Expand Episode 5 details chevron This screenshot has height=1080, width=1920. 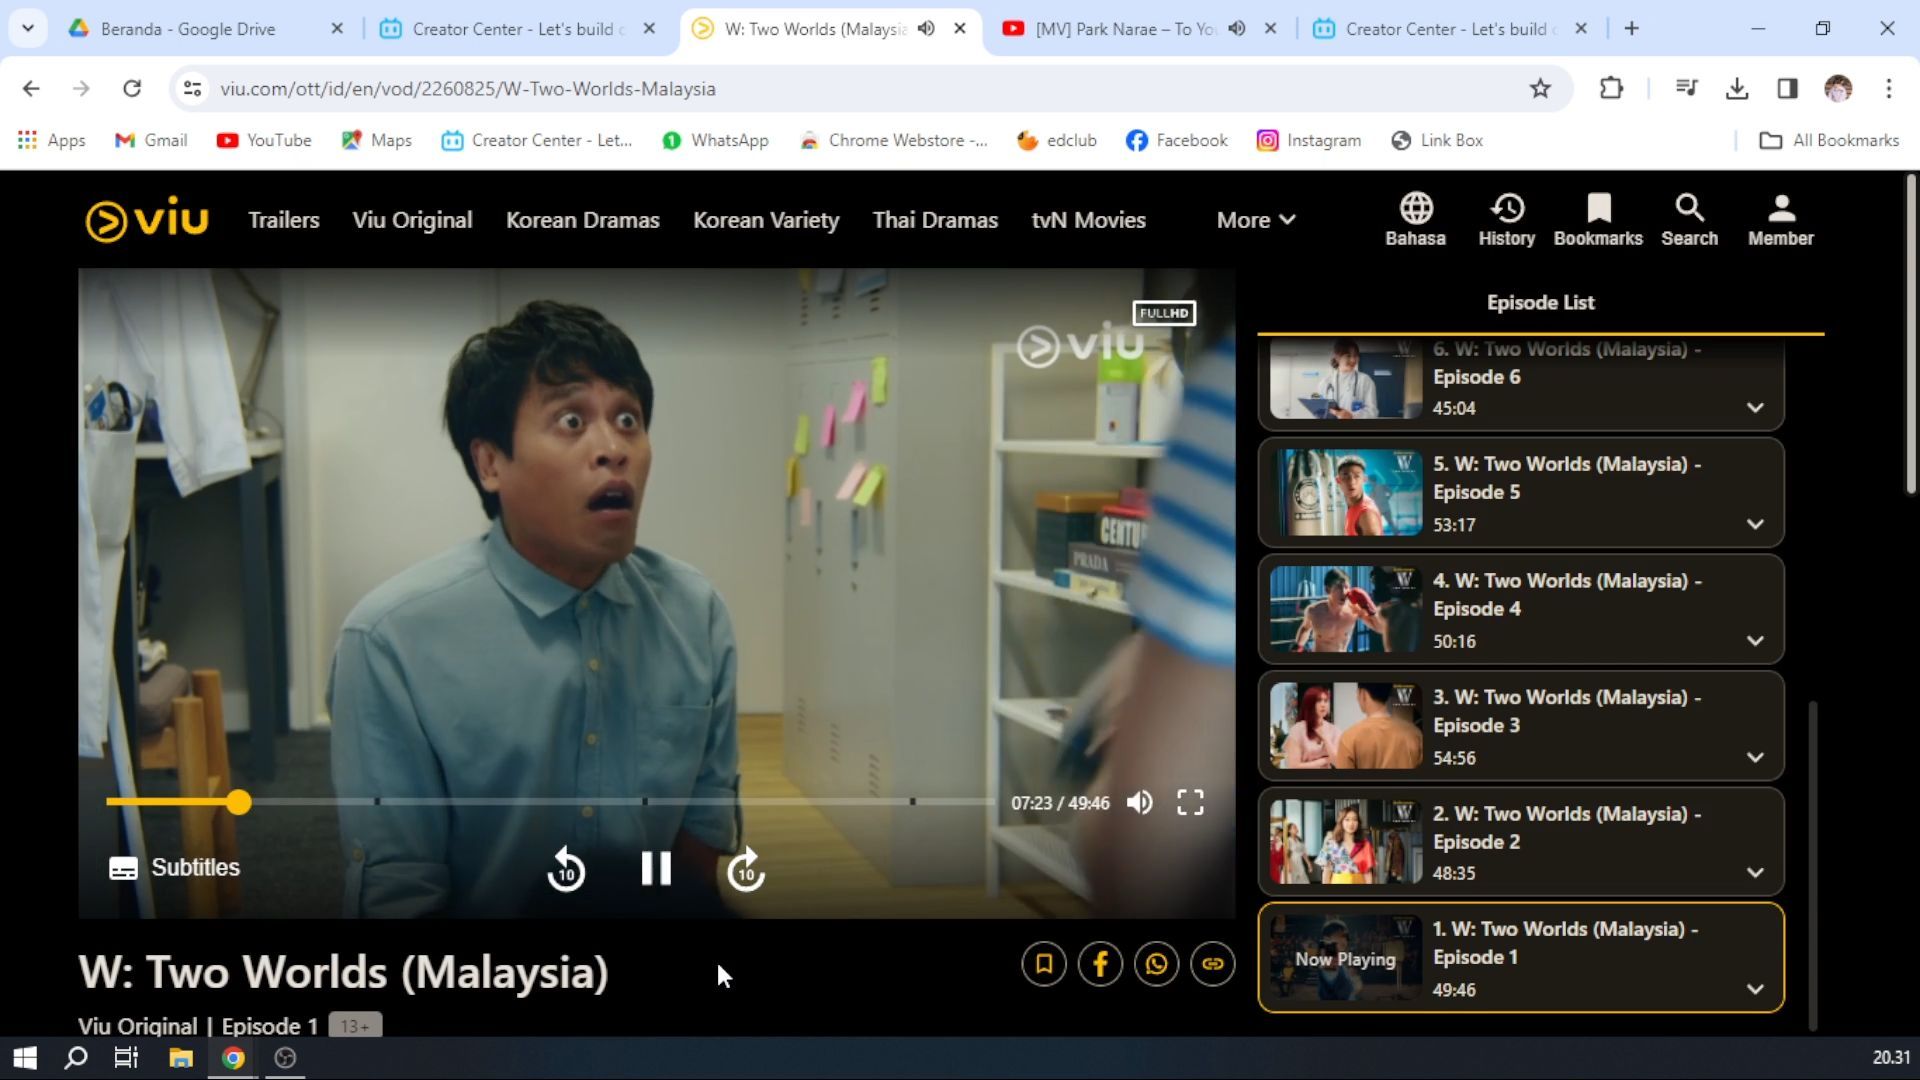pyautogui.click(x=1755, y=524)
